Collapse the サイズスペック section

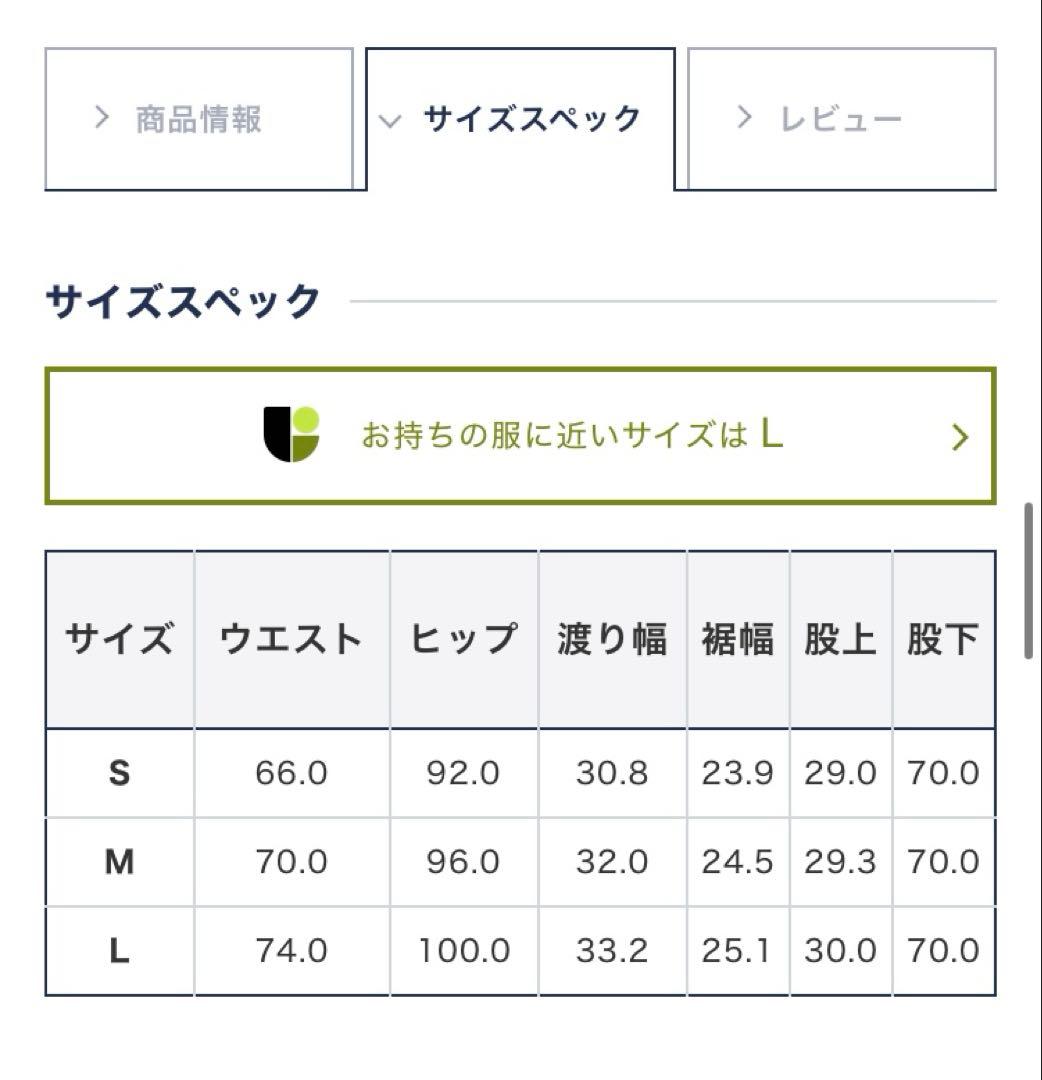(523, 117)
